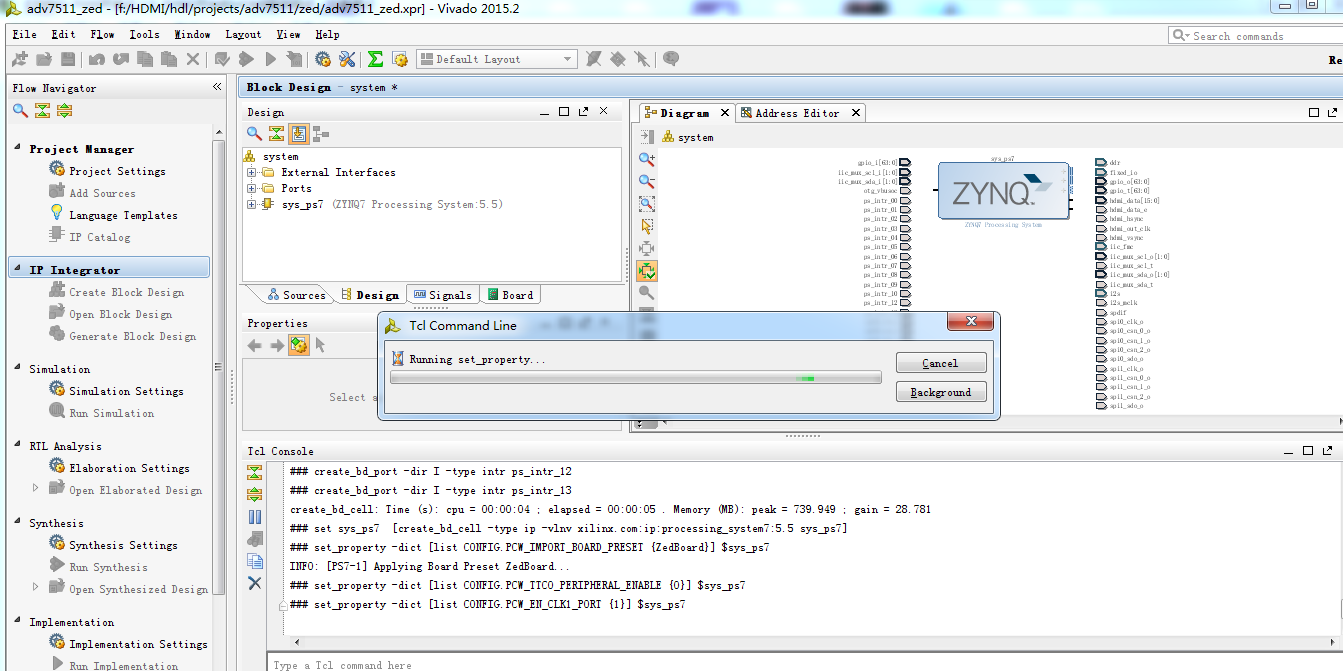Click Cancel in Tcl Command Line dialog
Screen dimensions: 1343x671
(941, 363)
